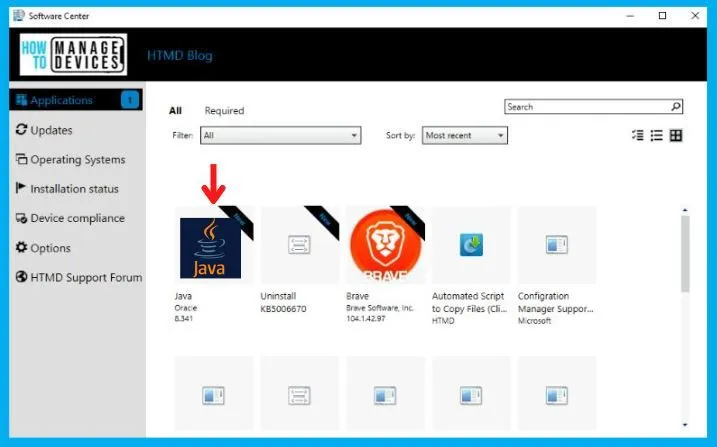Open the Brave browser application icon

click(385, 245)
